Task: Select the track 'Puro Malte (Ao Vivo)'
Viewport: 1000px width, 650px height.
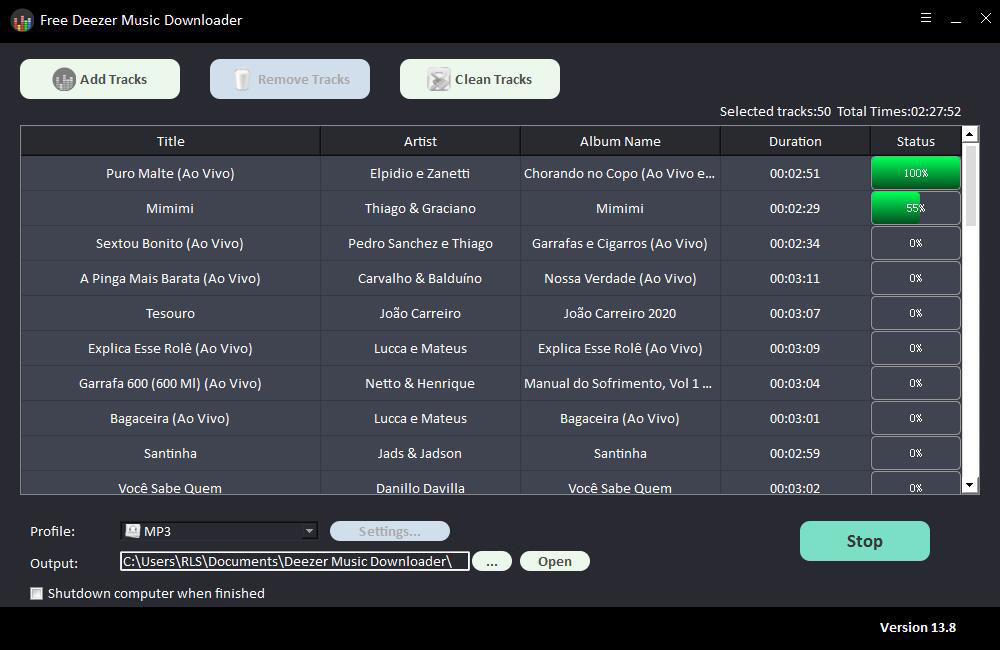Action: click(170, 174)
